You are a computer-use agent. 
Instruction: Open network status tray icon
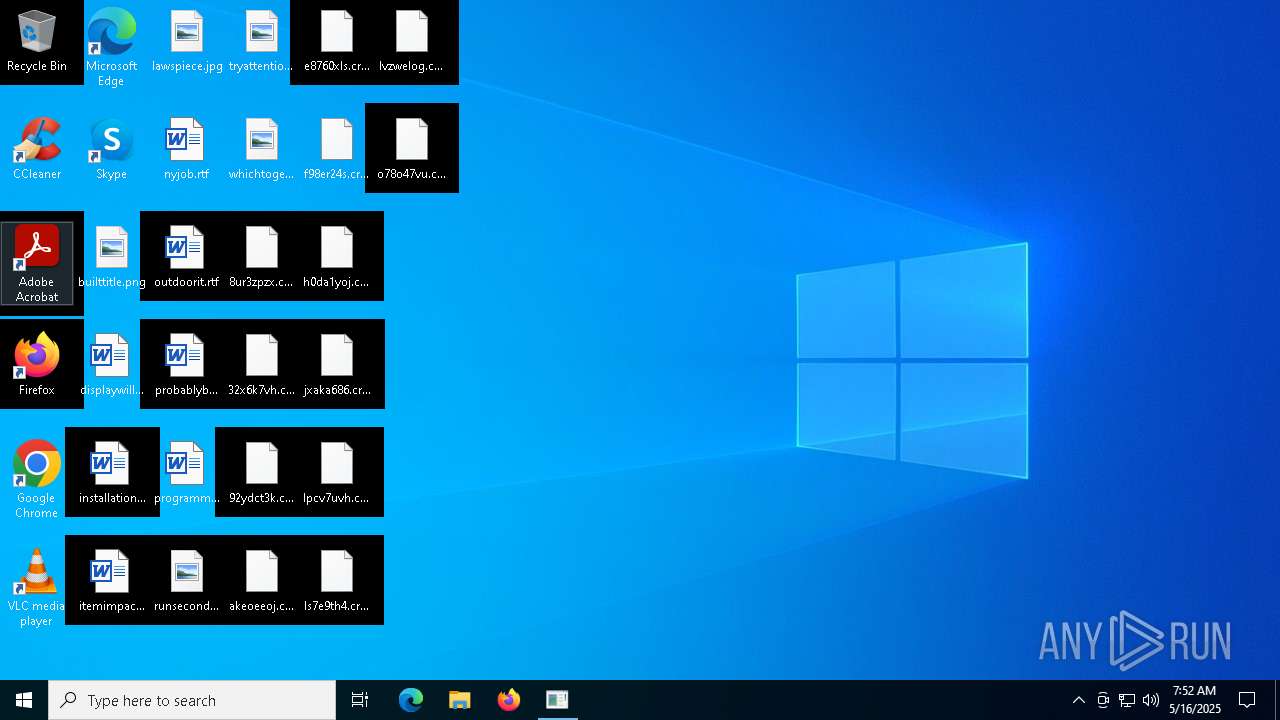click(x=1127, y=700)
